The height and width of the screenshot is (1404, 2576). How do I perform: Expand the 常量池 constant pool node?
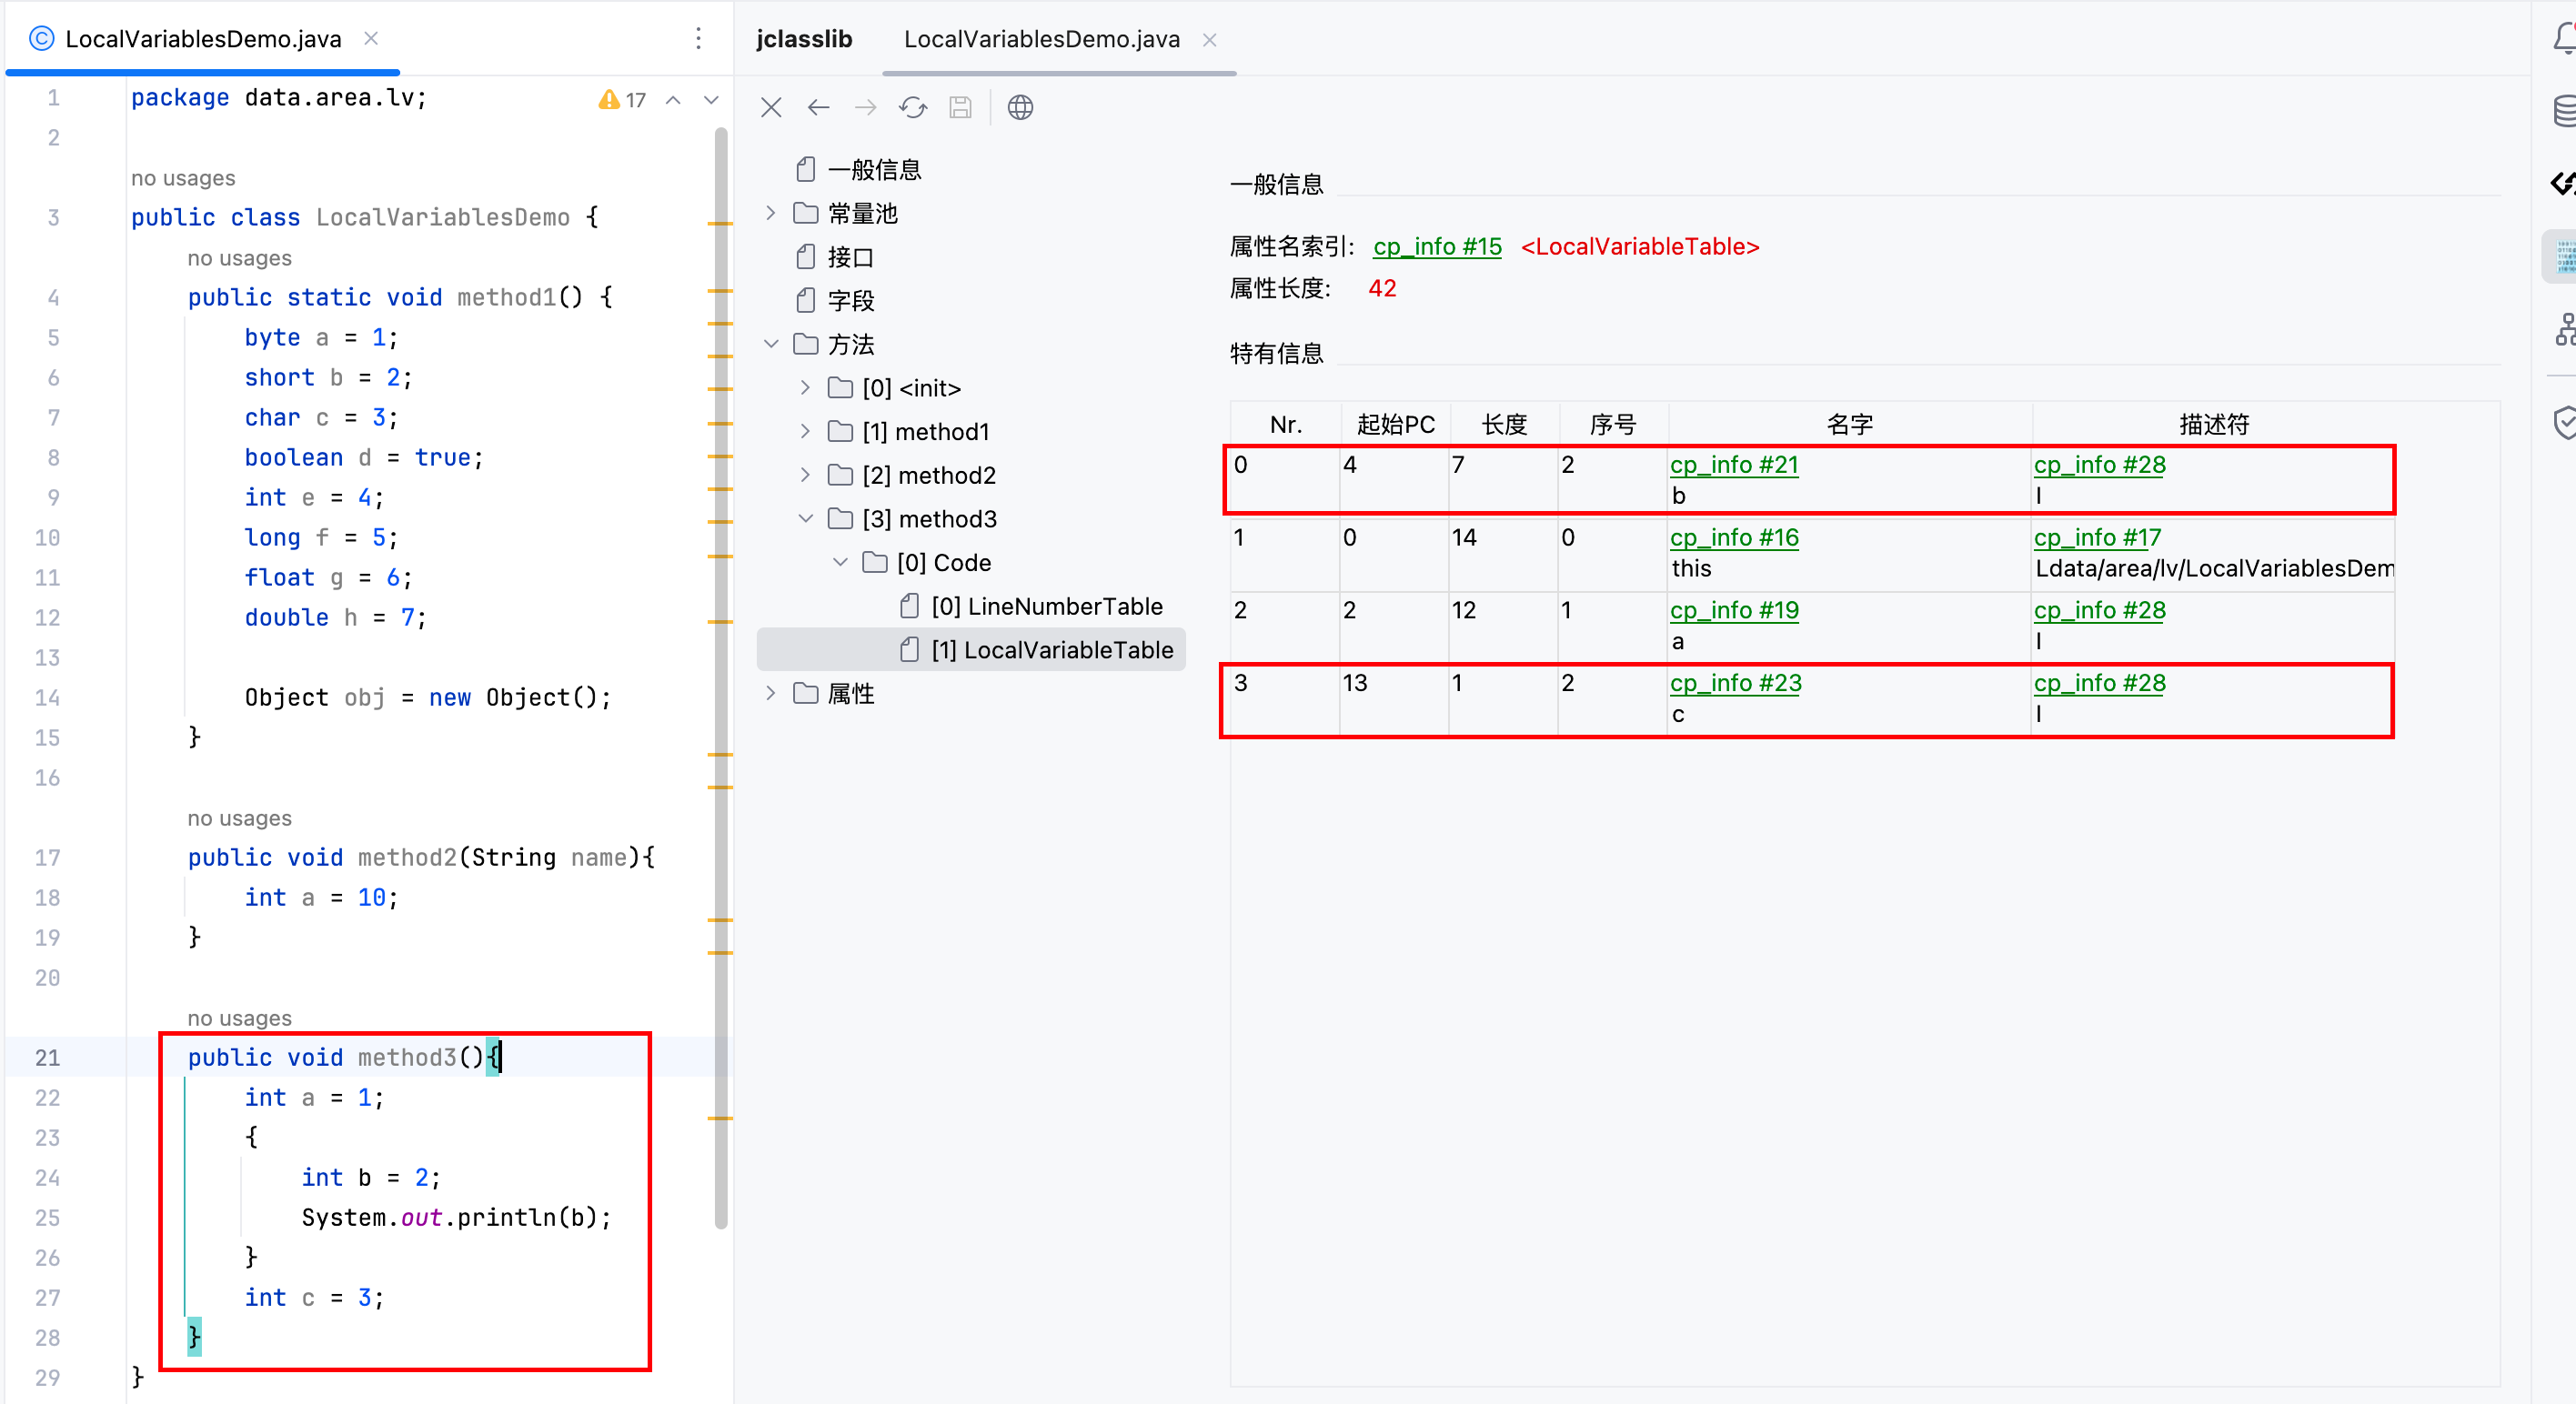coord(770,213)
